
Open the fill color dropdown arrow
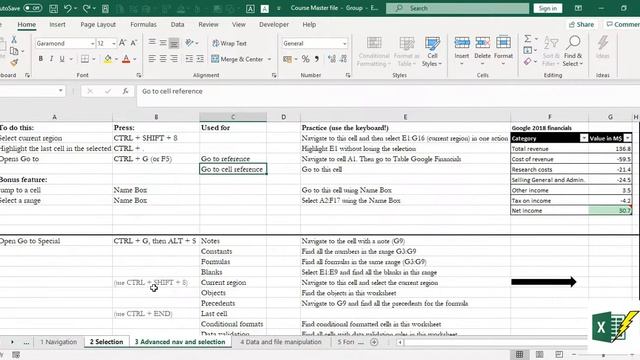pyautogui.click(x=116, y=59)
